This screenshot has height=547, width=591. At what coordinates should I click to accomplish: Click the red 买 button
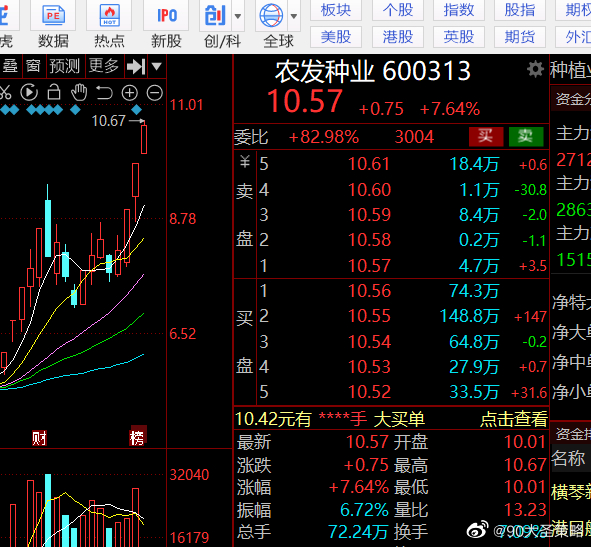(486, 136)
